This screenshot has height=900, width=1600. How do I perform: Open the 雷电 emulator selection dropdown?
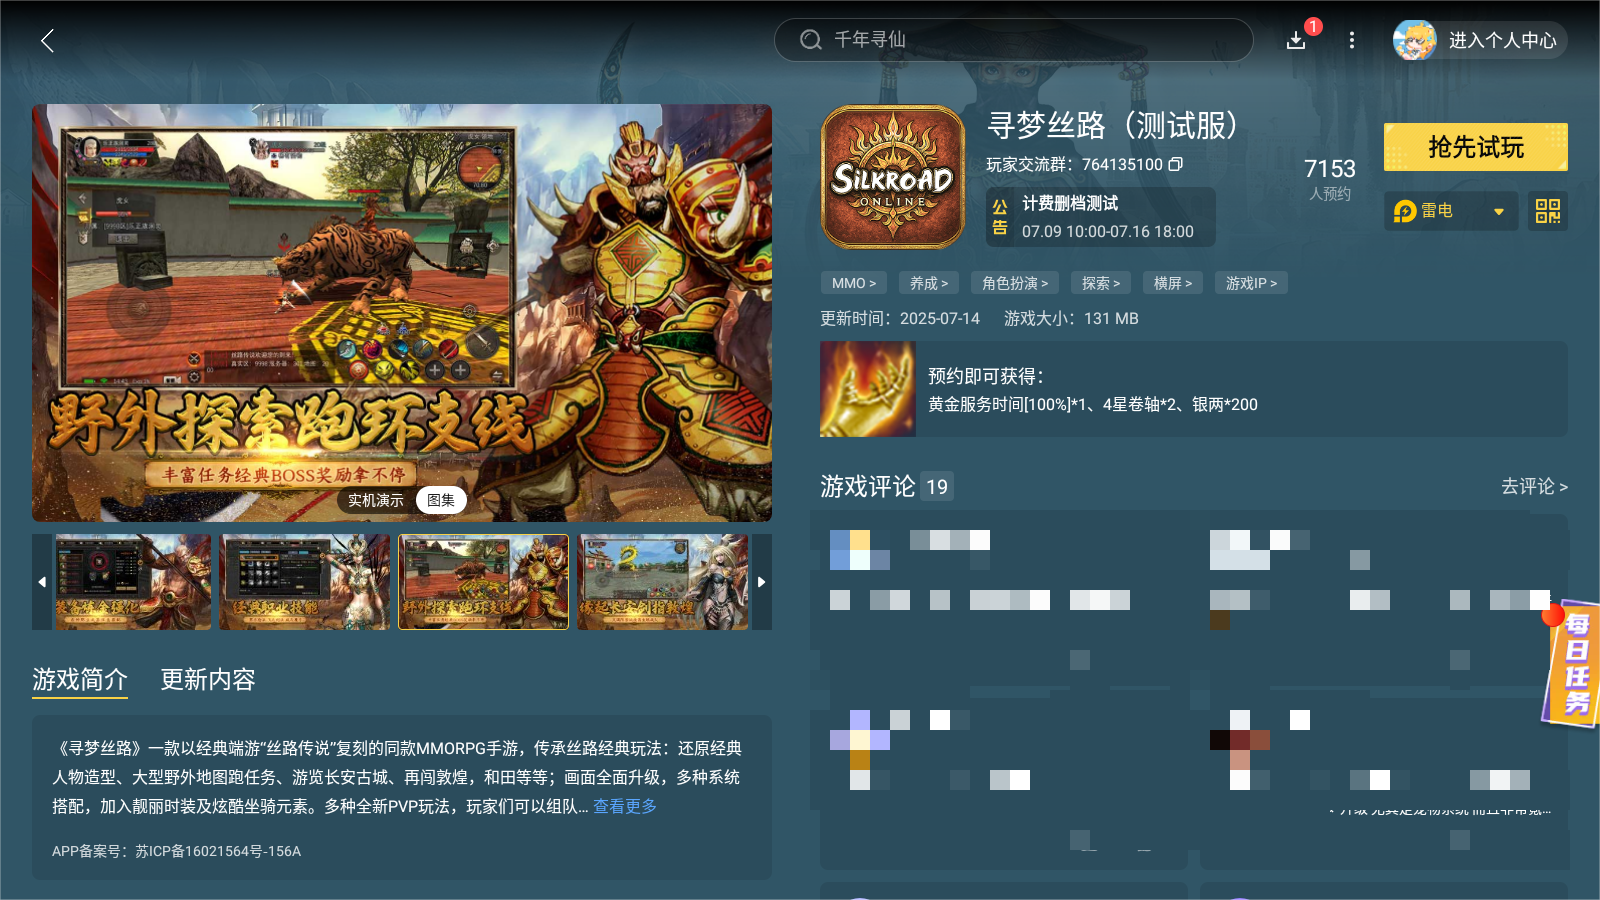tap(1450, 211)
